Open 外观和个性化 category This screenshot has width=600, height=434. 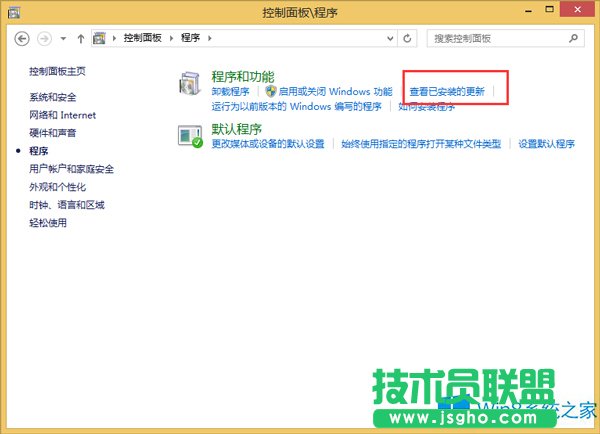point(58,187)
